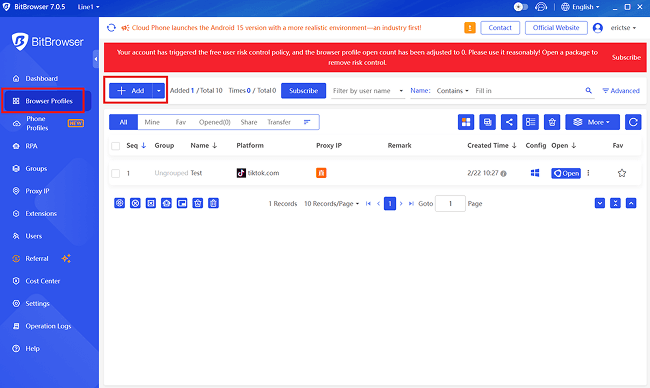Click the Official Website button
Image resolution: width=650 pixels, height=388 pixels.
point(556,28)
